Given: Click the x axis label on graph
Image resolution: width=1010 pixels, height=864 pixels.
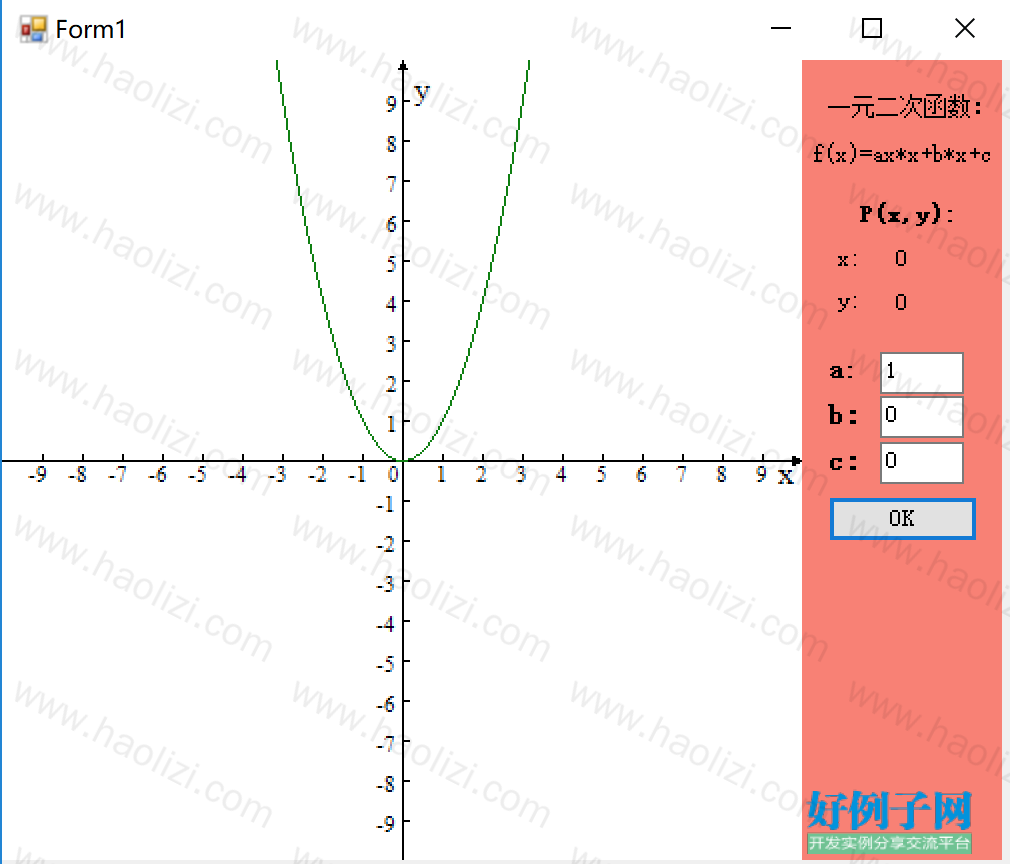Looking at the screenshot, I should pyautogui.click(x=785, y=476).
